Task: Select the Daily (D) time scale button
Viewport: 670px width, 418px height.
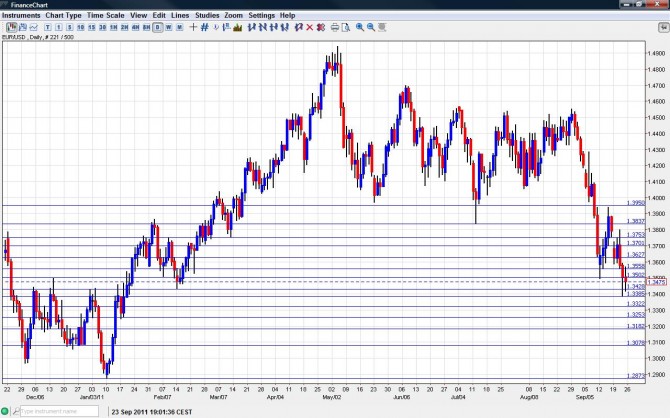Action: tap(158, 27)
